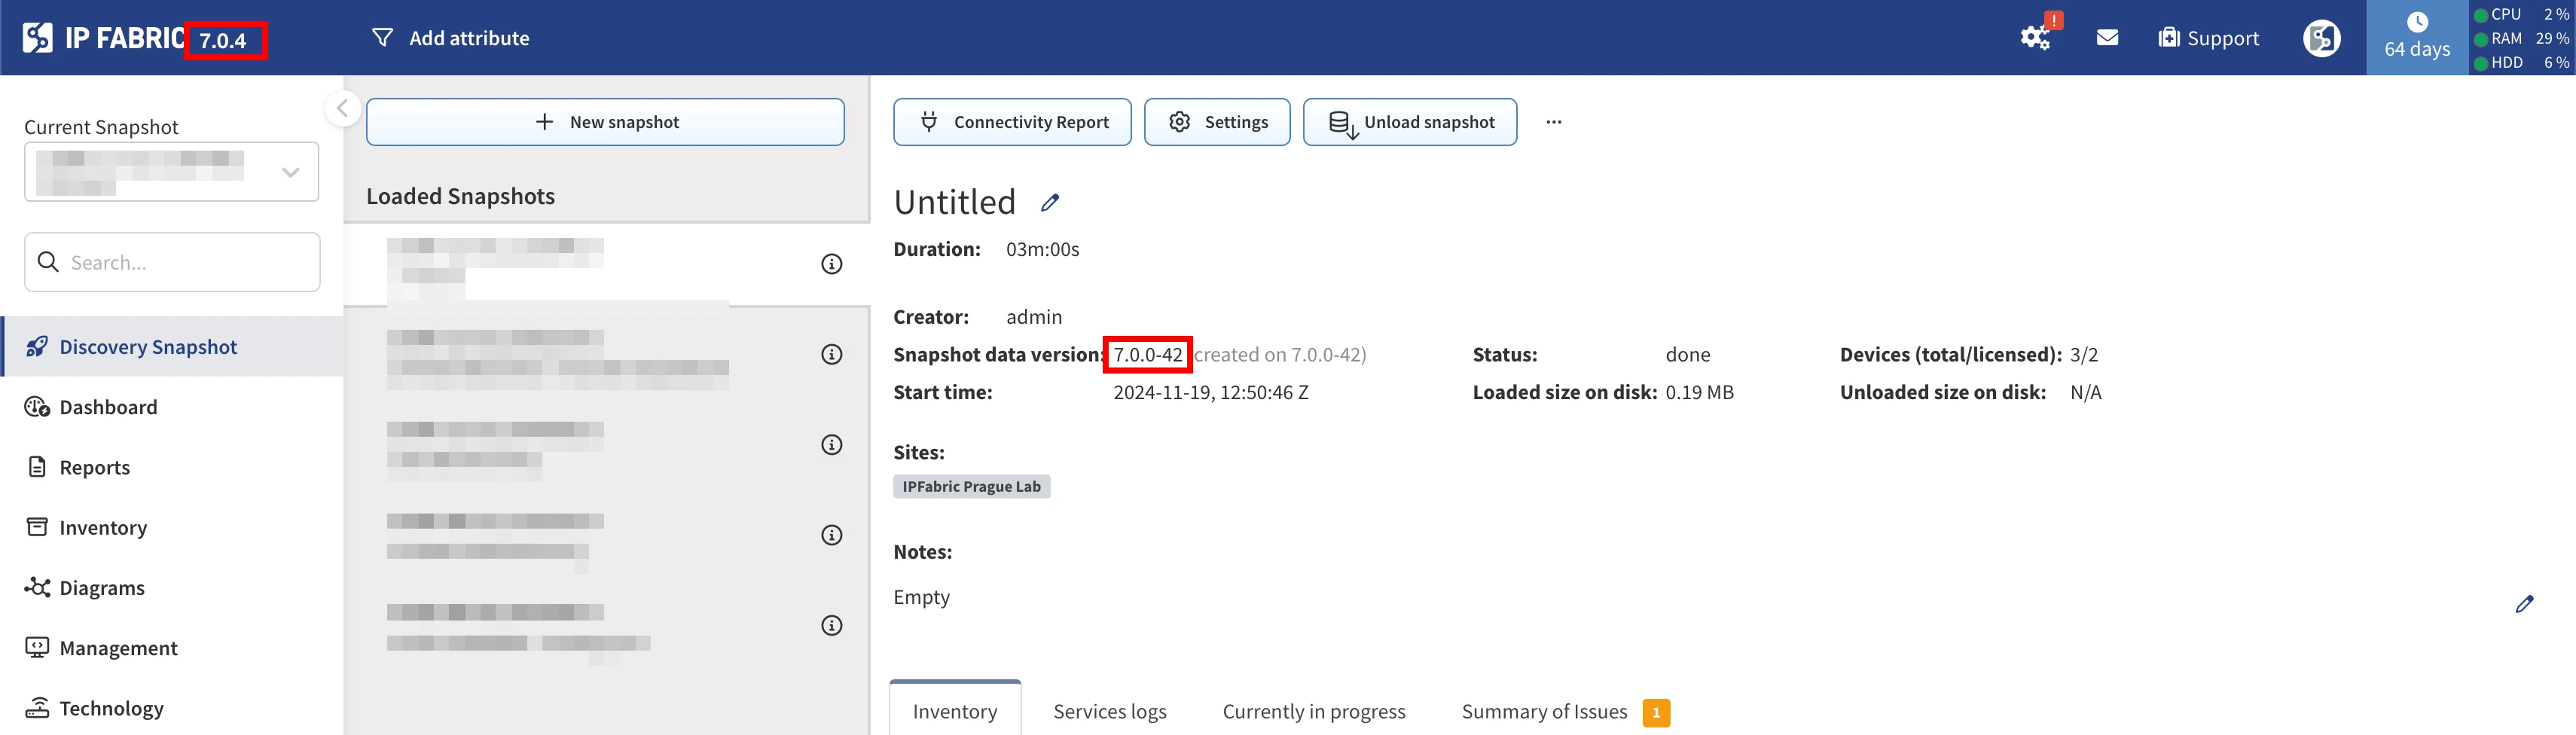Screen dimensions: 2576x735
Task: Switch to the Services logs tab
Action: click(1109, 711)
